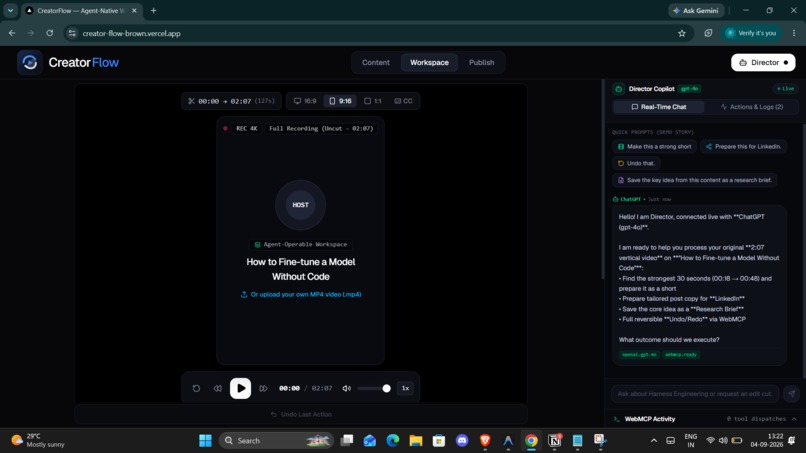The image size is (806, 453).
Task: Click the Director Copilot robot icon
Action: coord(618,89)
